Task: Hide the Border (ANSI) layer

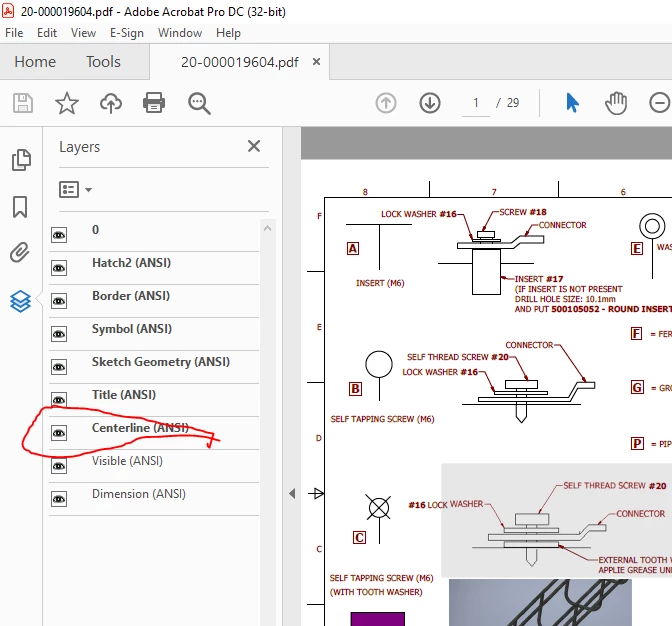Action: point(59,301)
